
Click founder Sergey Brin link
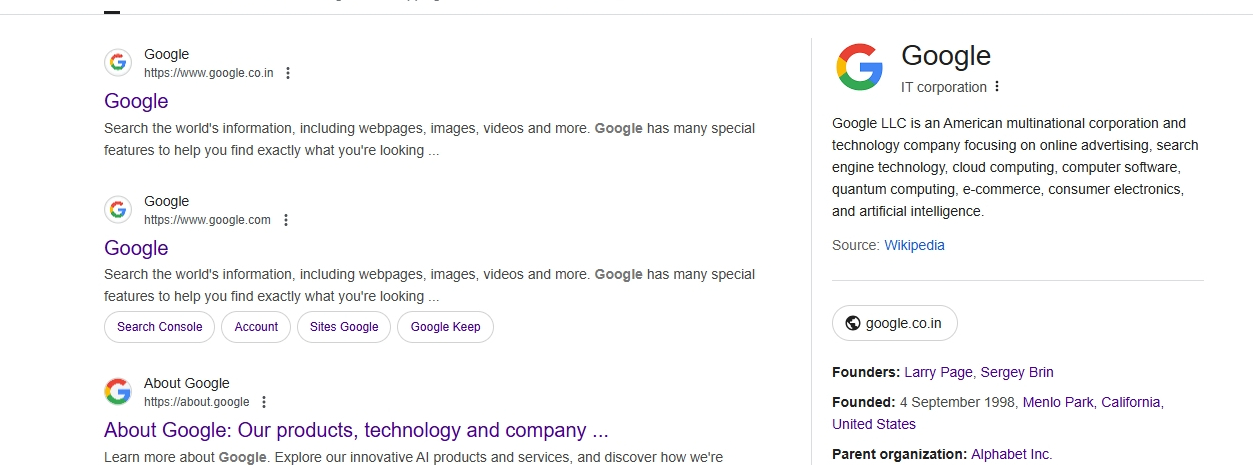pos(1017,372)
